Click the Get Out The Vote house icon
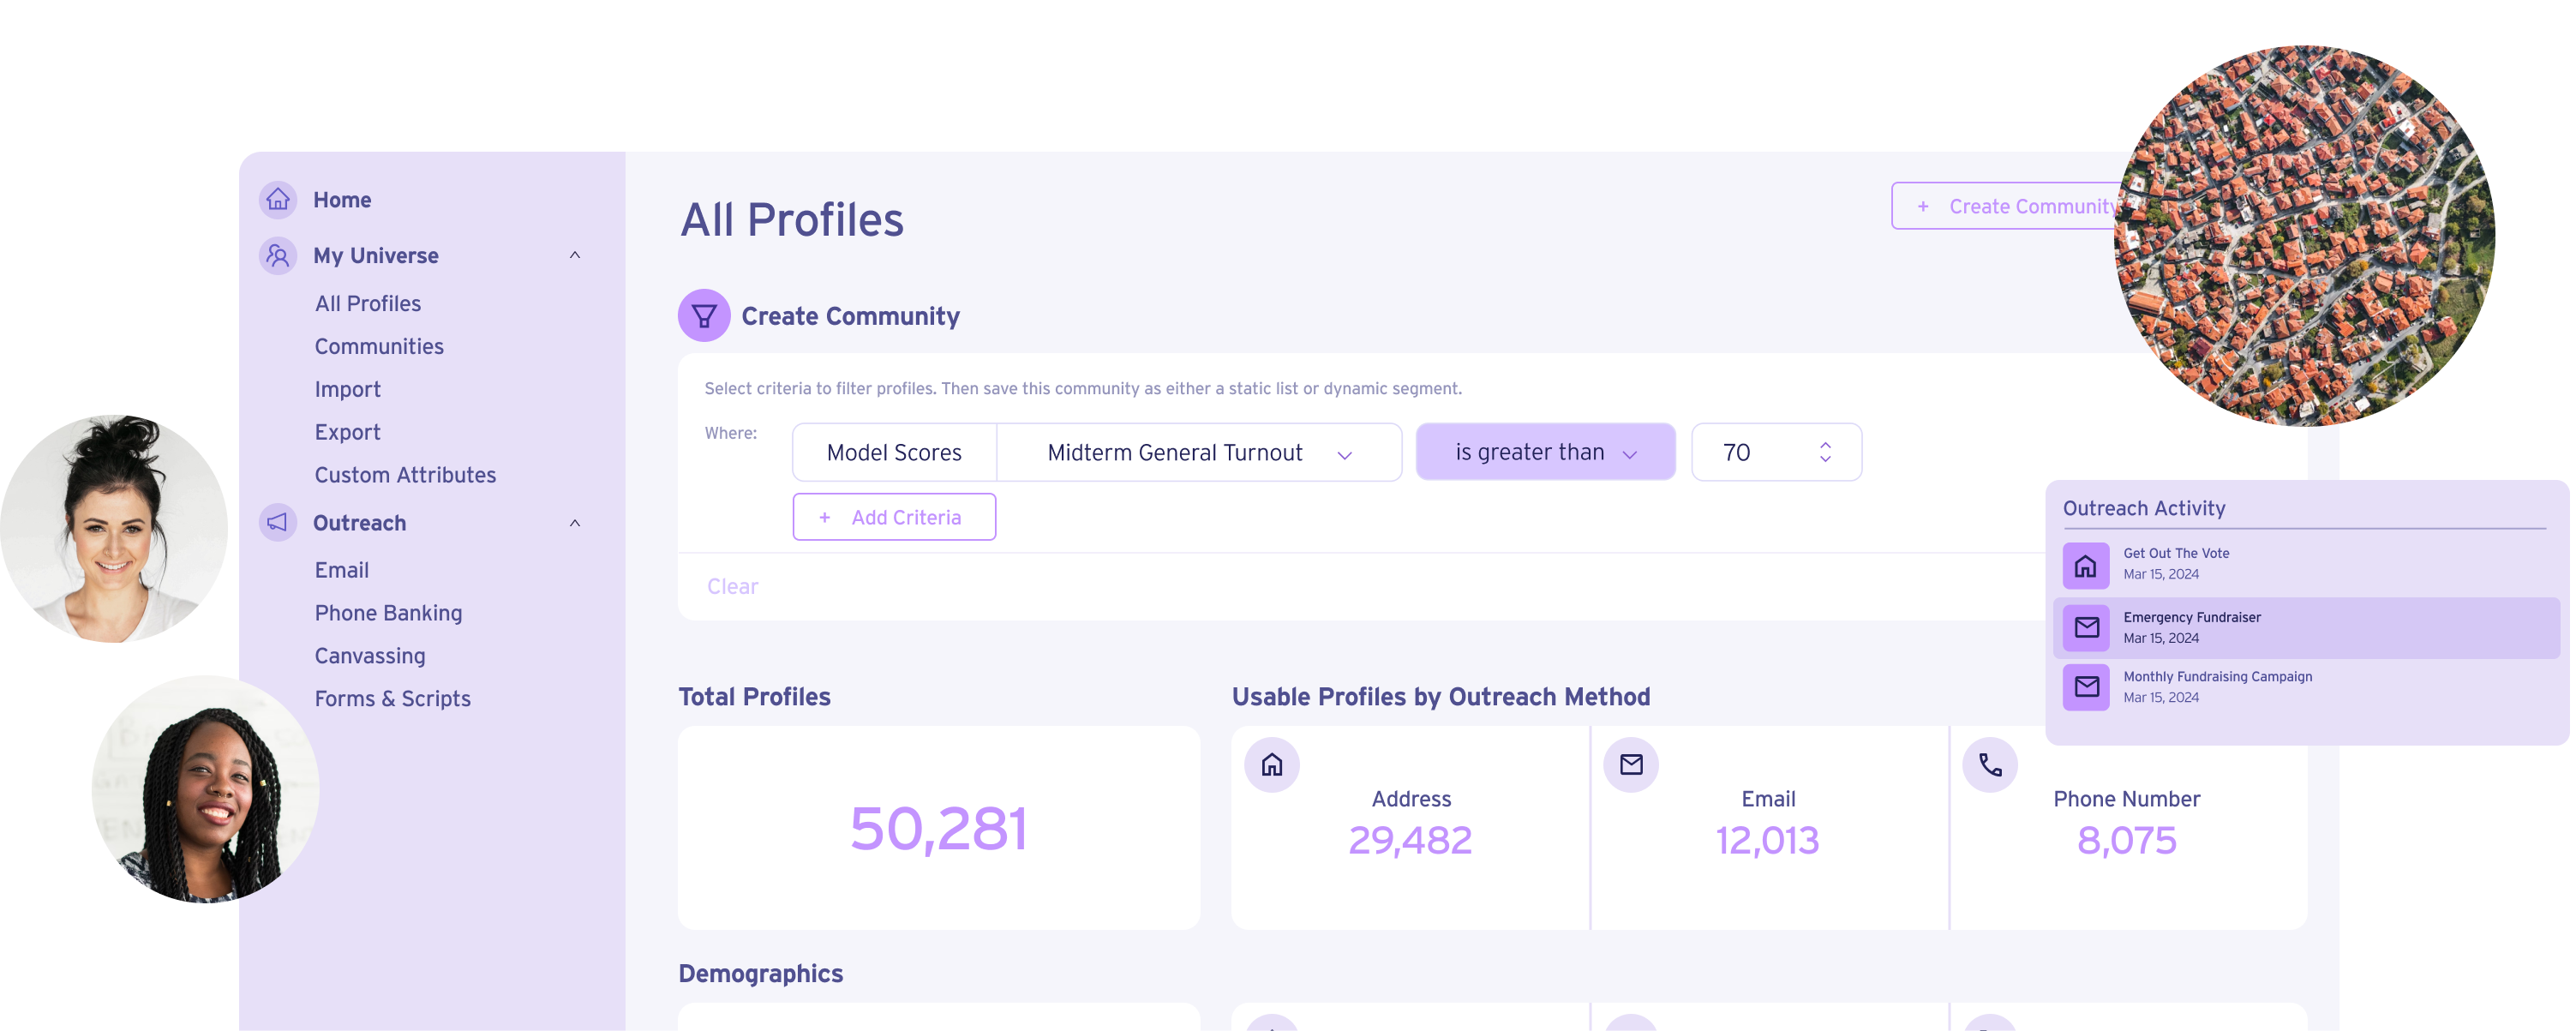Viewport: 2576px width, 1031px height. coord(2087,565)
